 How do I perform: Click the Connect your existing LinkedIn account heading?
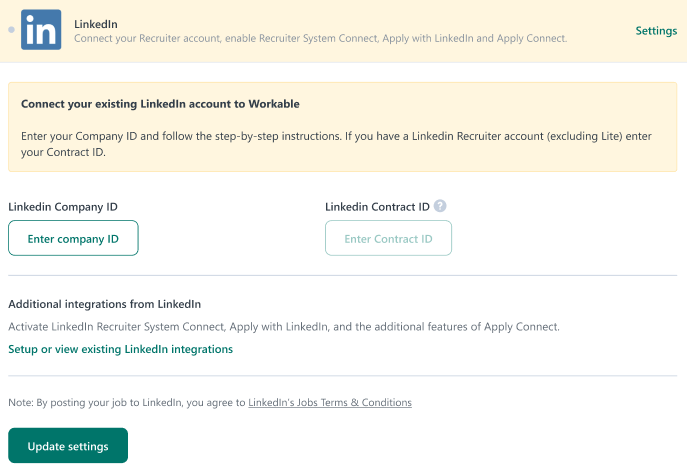click(x=160, y=104)
